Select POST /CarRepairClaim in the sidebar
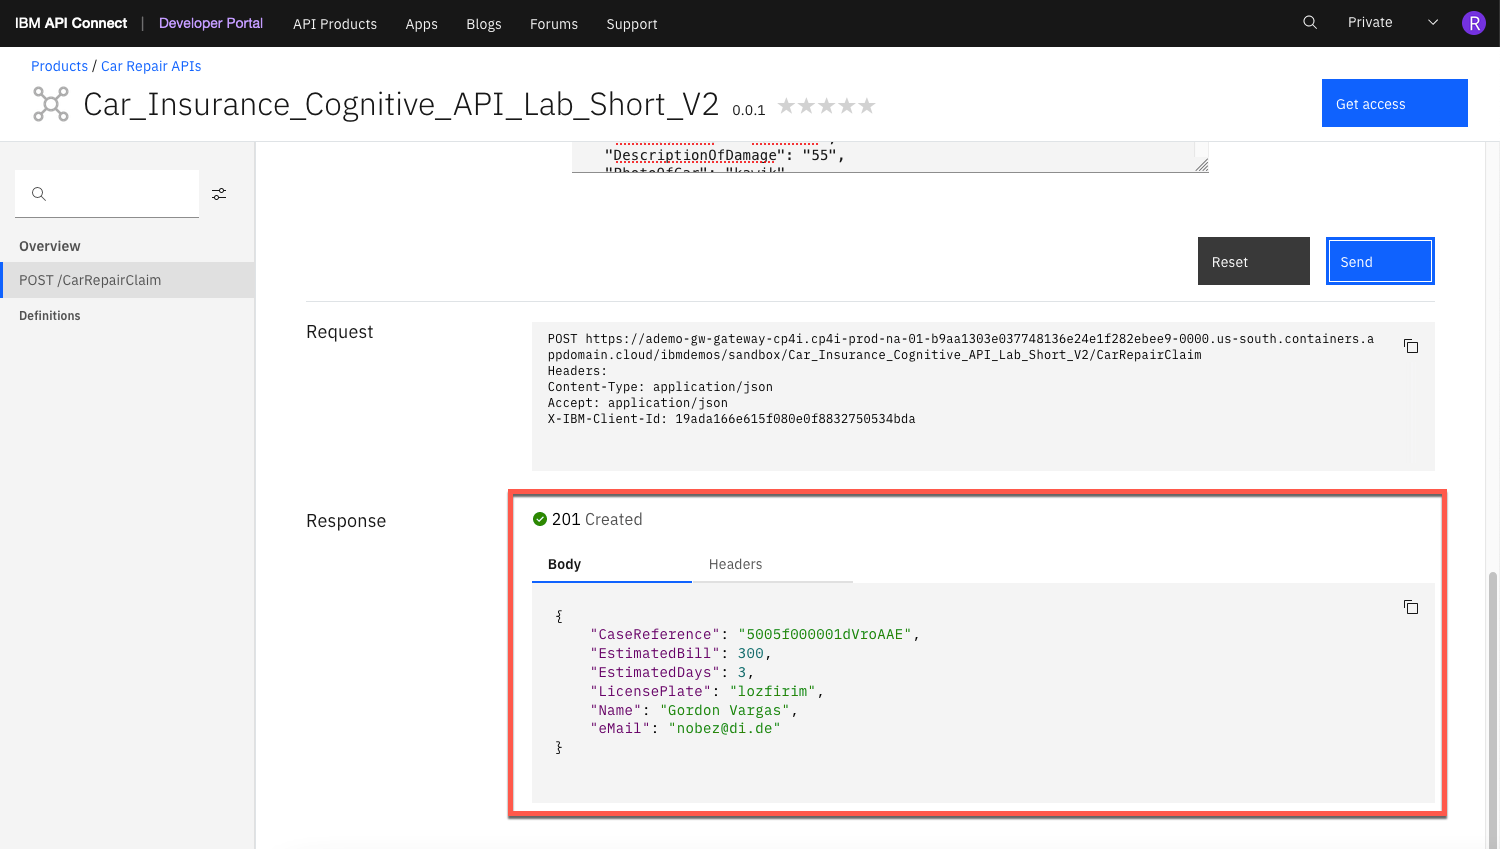 [127, 280]
